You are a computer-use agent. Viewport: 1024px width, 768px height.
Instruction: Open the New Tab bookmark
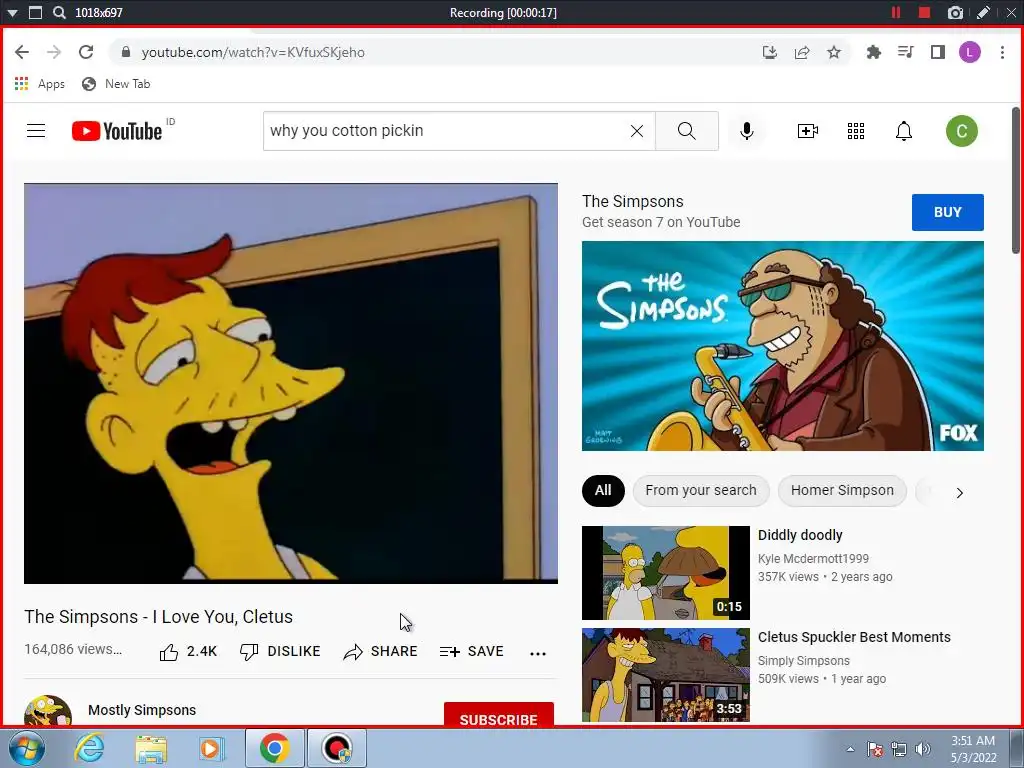point(116,84)
